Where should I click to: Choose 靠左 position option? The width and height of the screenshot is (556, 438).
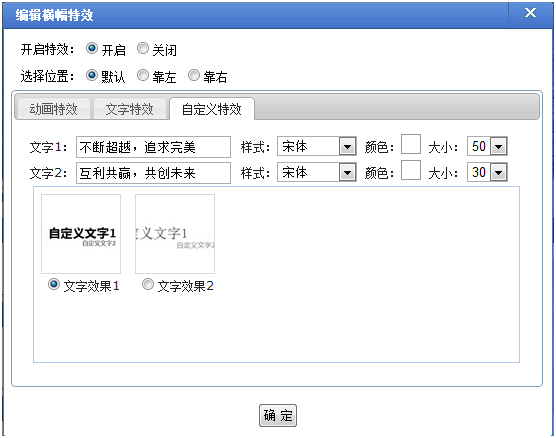pos(143,75)
